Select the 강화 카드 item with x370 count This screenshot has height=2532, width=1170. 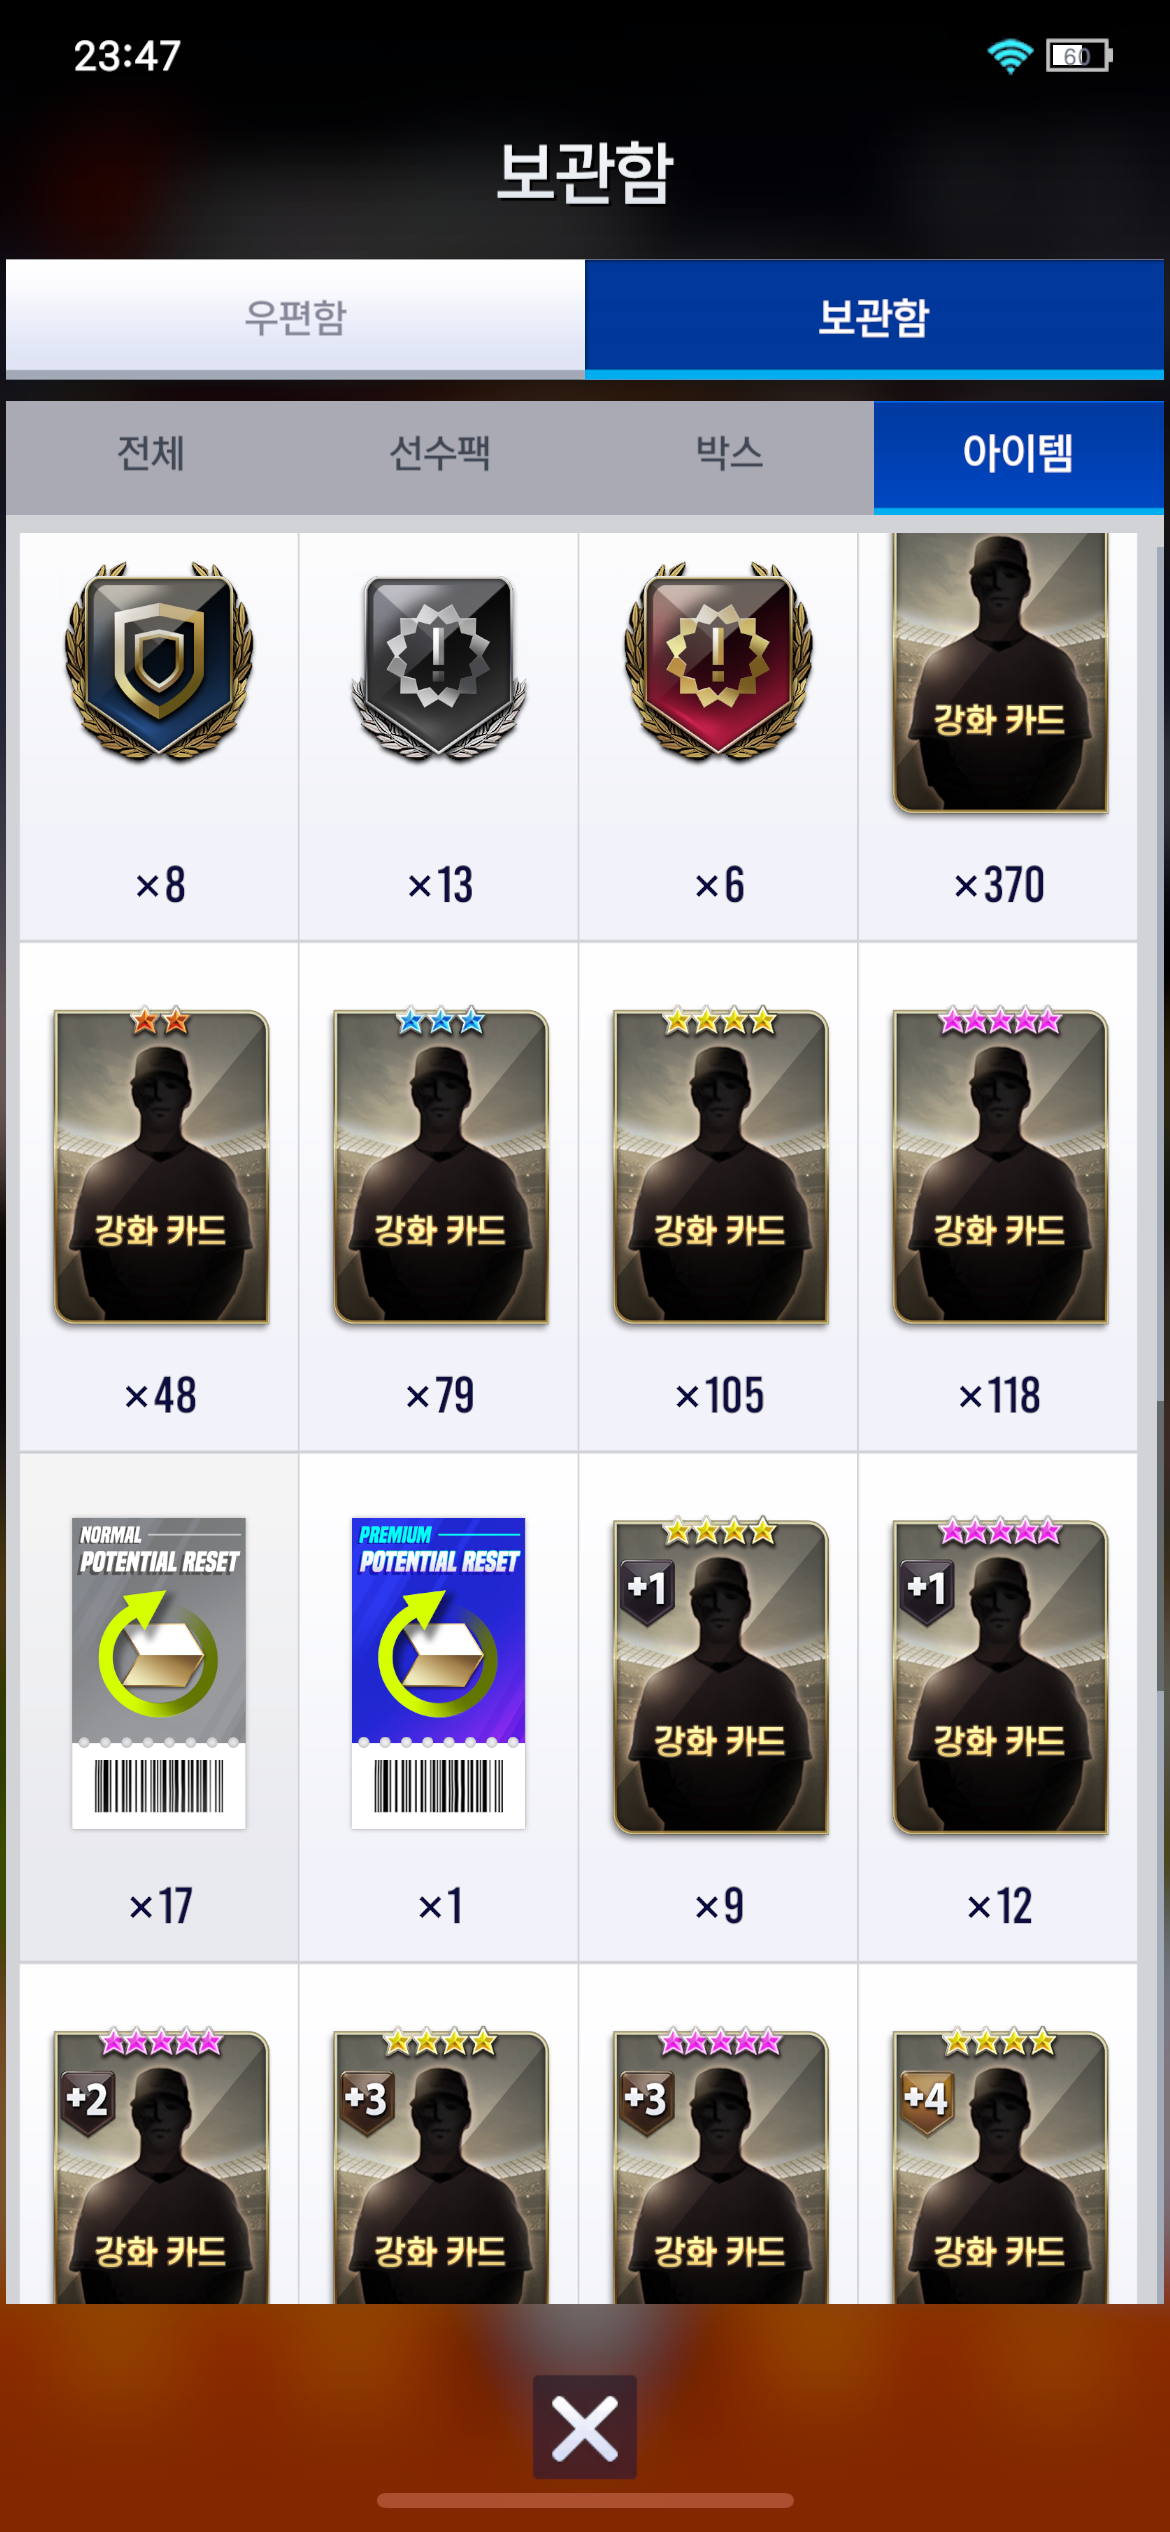pos(998,737)
